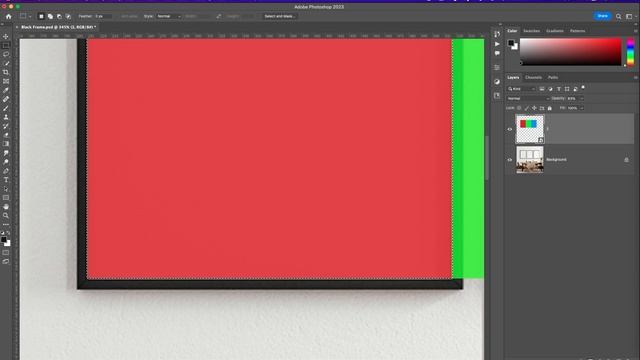Select the Dodge tool
The width and height of the screenshot is (640, 360).
click(6, 162)
